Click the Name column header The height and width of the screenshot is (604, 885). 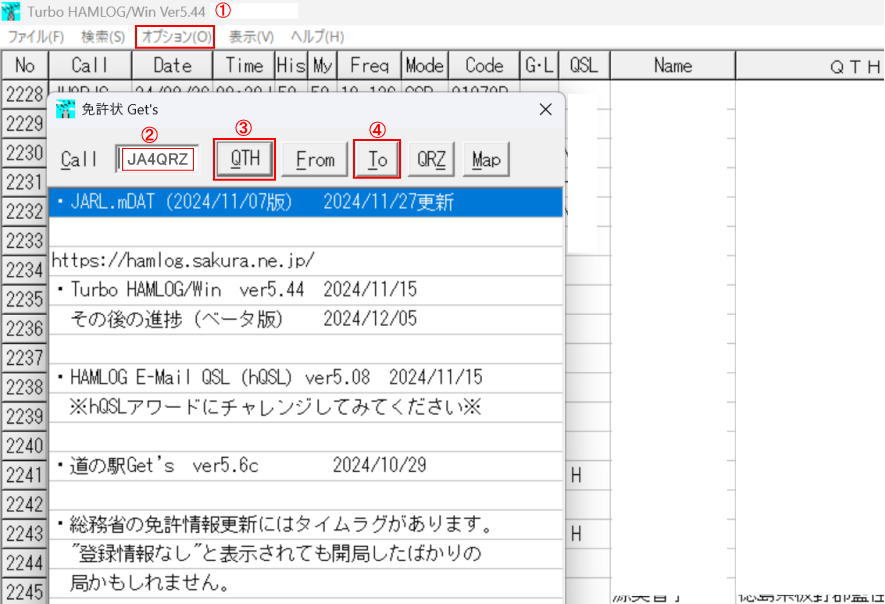[673, 65]
